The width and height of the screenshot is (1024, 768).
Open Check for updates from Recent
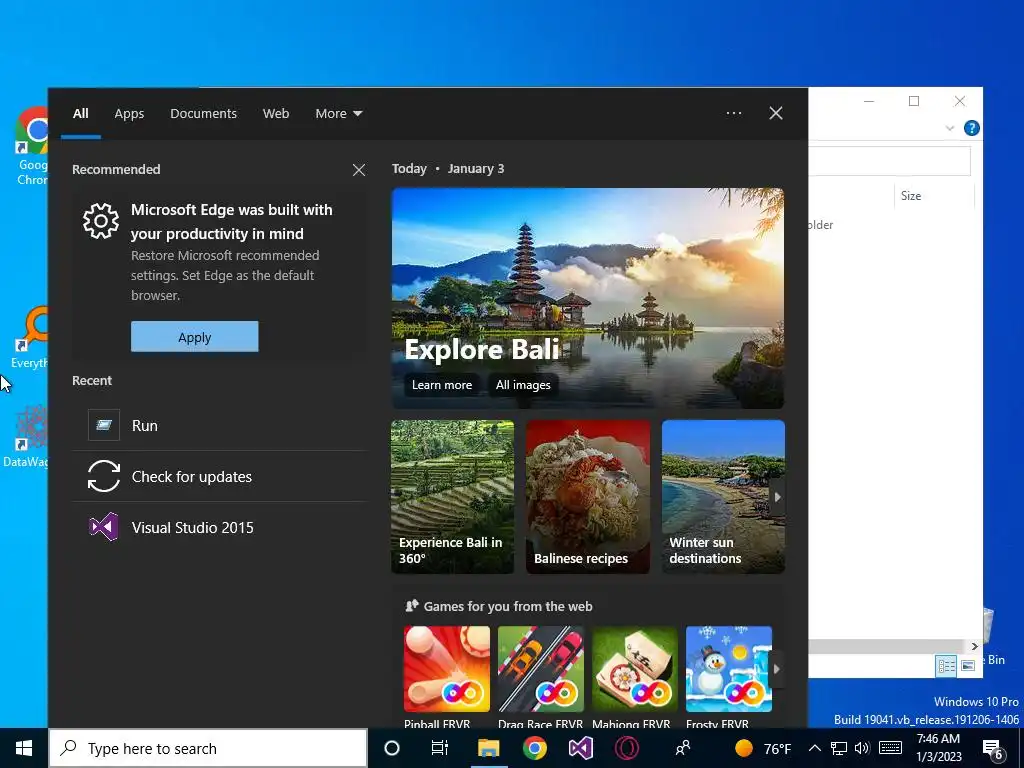click(219, 476)
